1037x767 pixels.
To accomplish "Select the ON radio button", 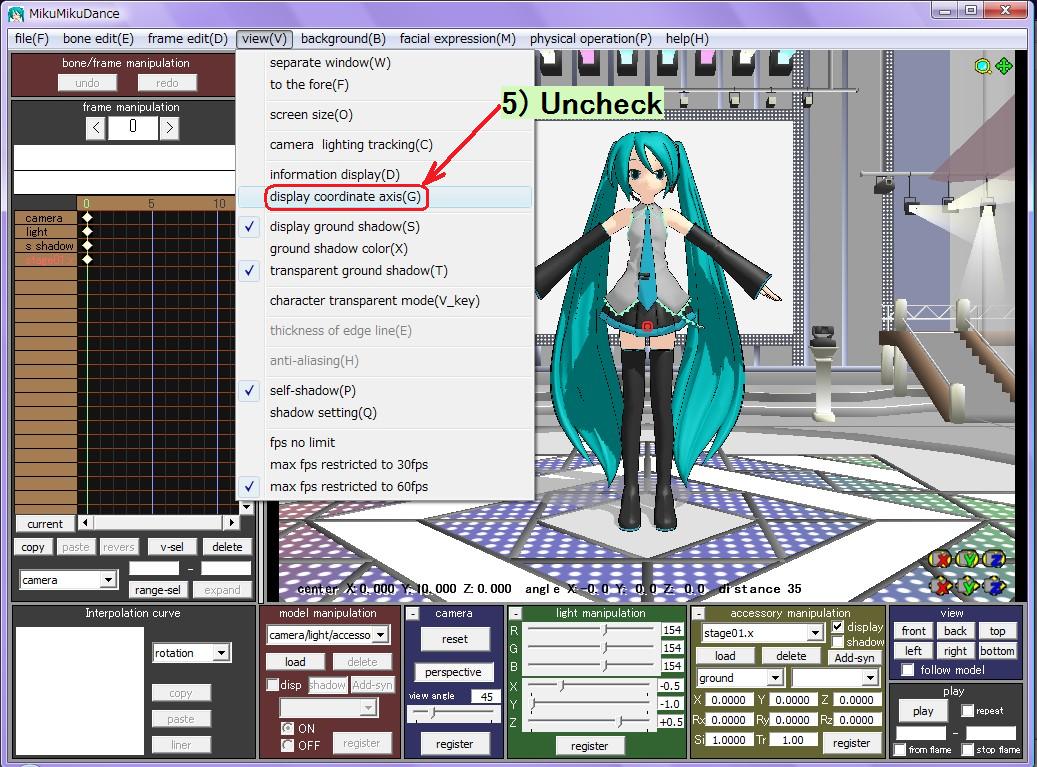I will pyautogui.click(x=287, y=728).
